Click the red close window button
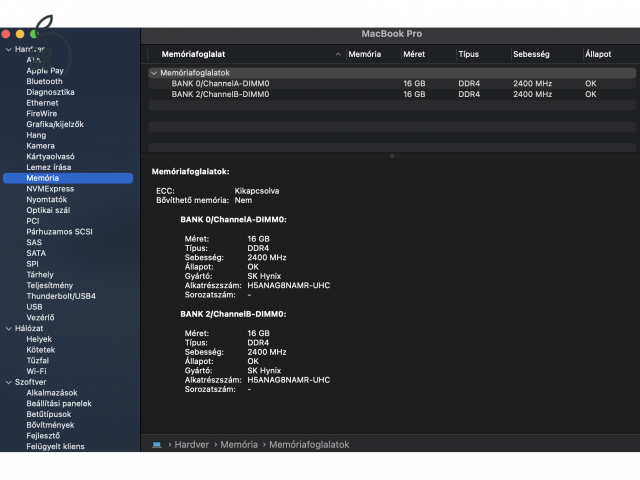Viewport: 640px width, 480px height. pos(6,34)
